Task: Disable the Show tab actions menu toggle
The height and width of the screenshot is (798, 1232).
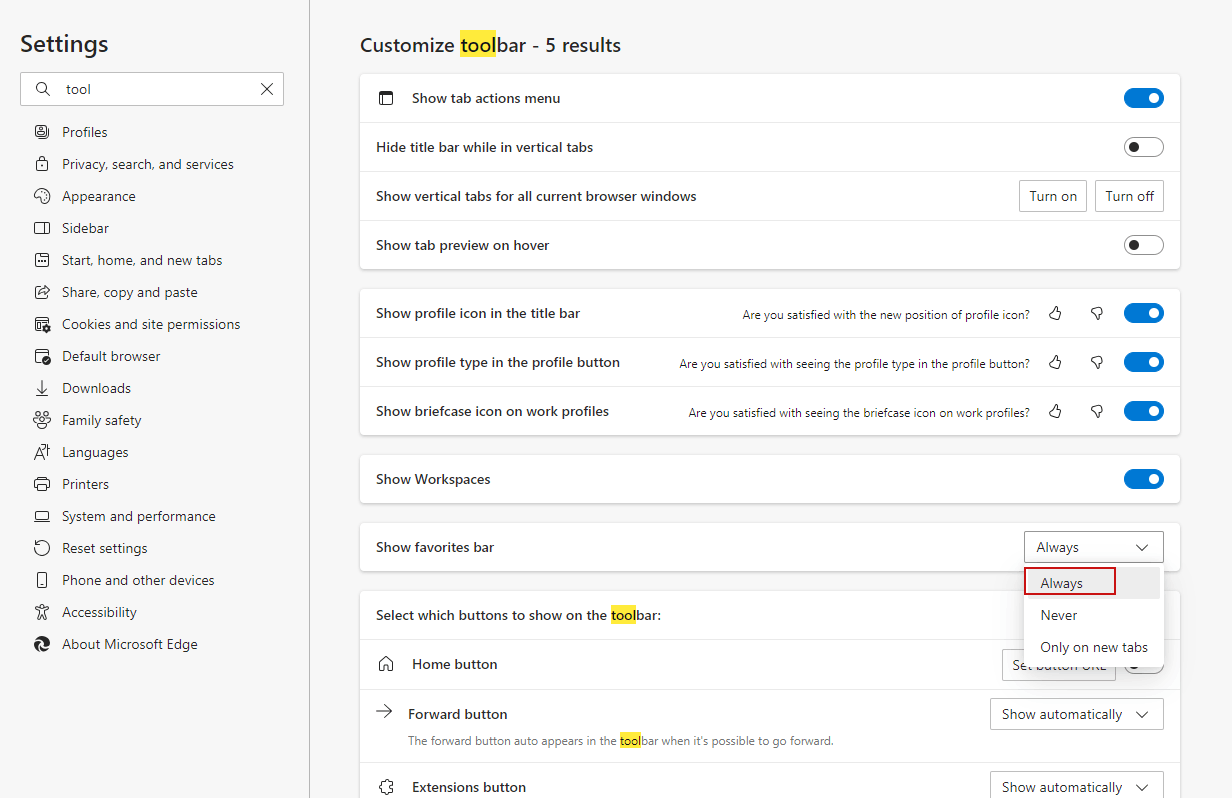Action: pos(1143,98)
